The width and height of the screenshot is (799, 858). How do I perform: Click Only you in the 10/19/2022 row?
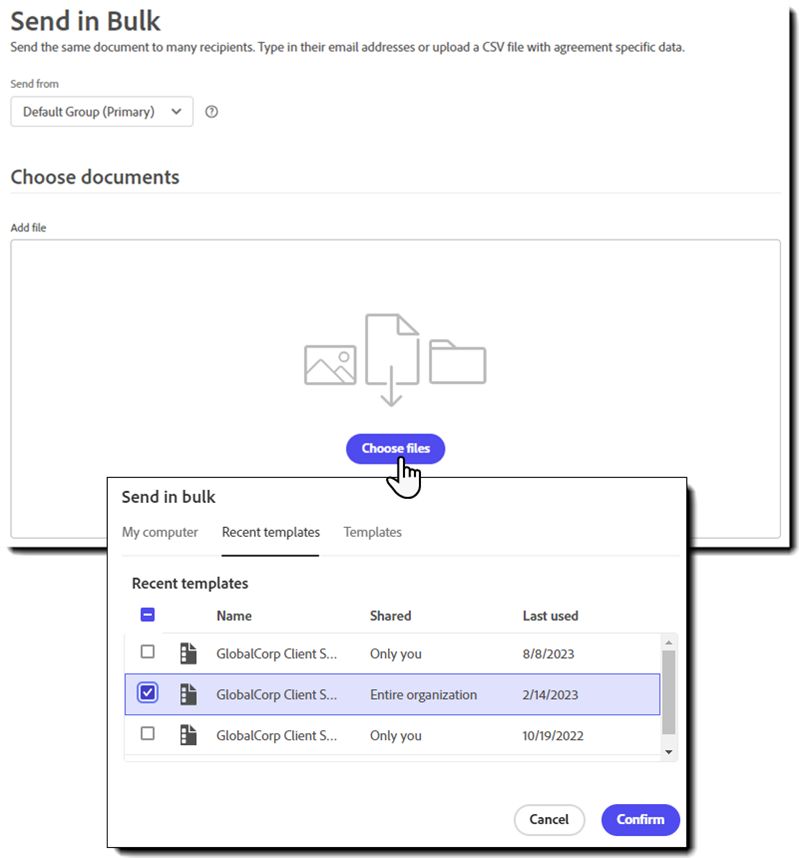pos(396,735)
